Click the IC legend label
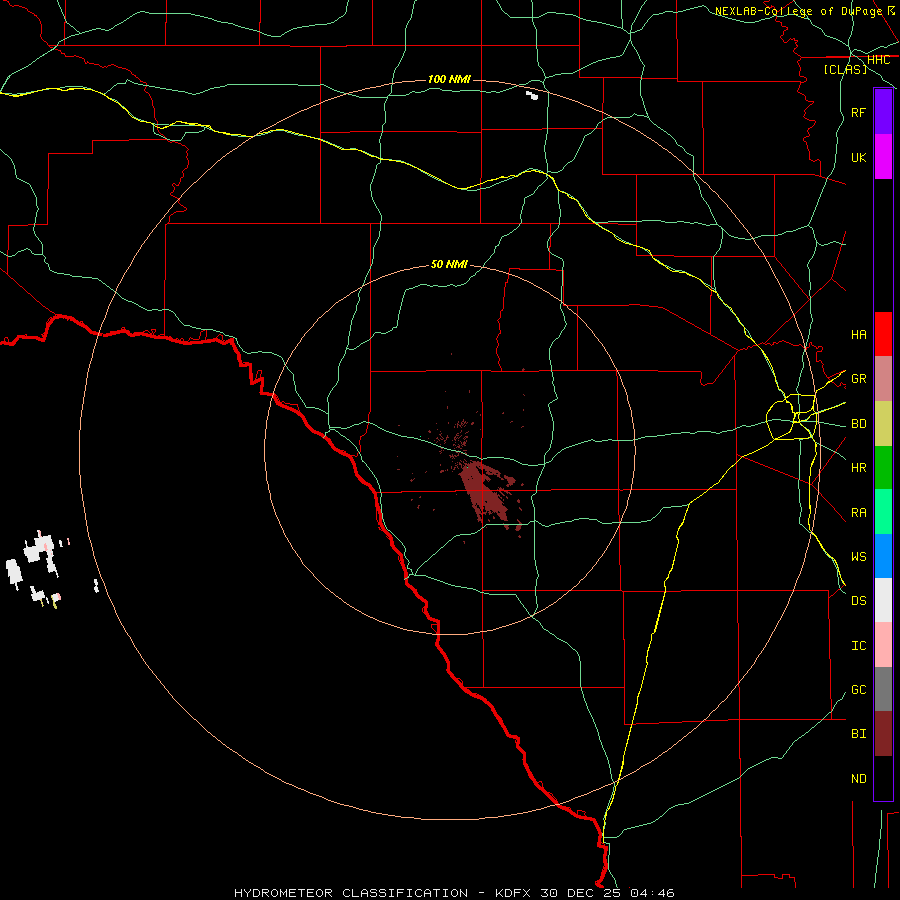The height and width of the screenshot is (900, 900). [x=858, y=646]
